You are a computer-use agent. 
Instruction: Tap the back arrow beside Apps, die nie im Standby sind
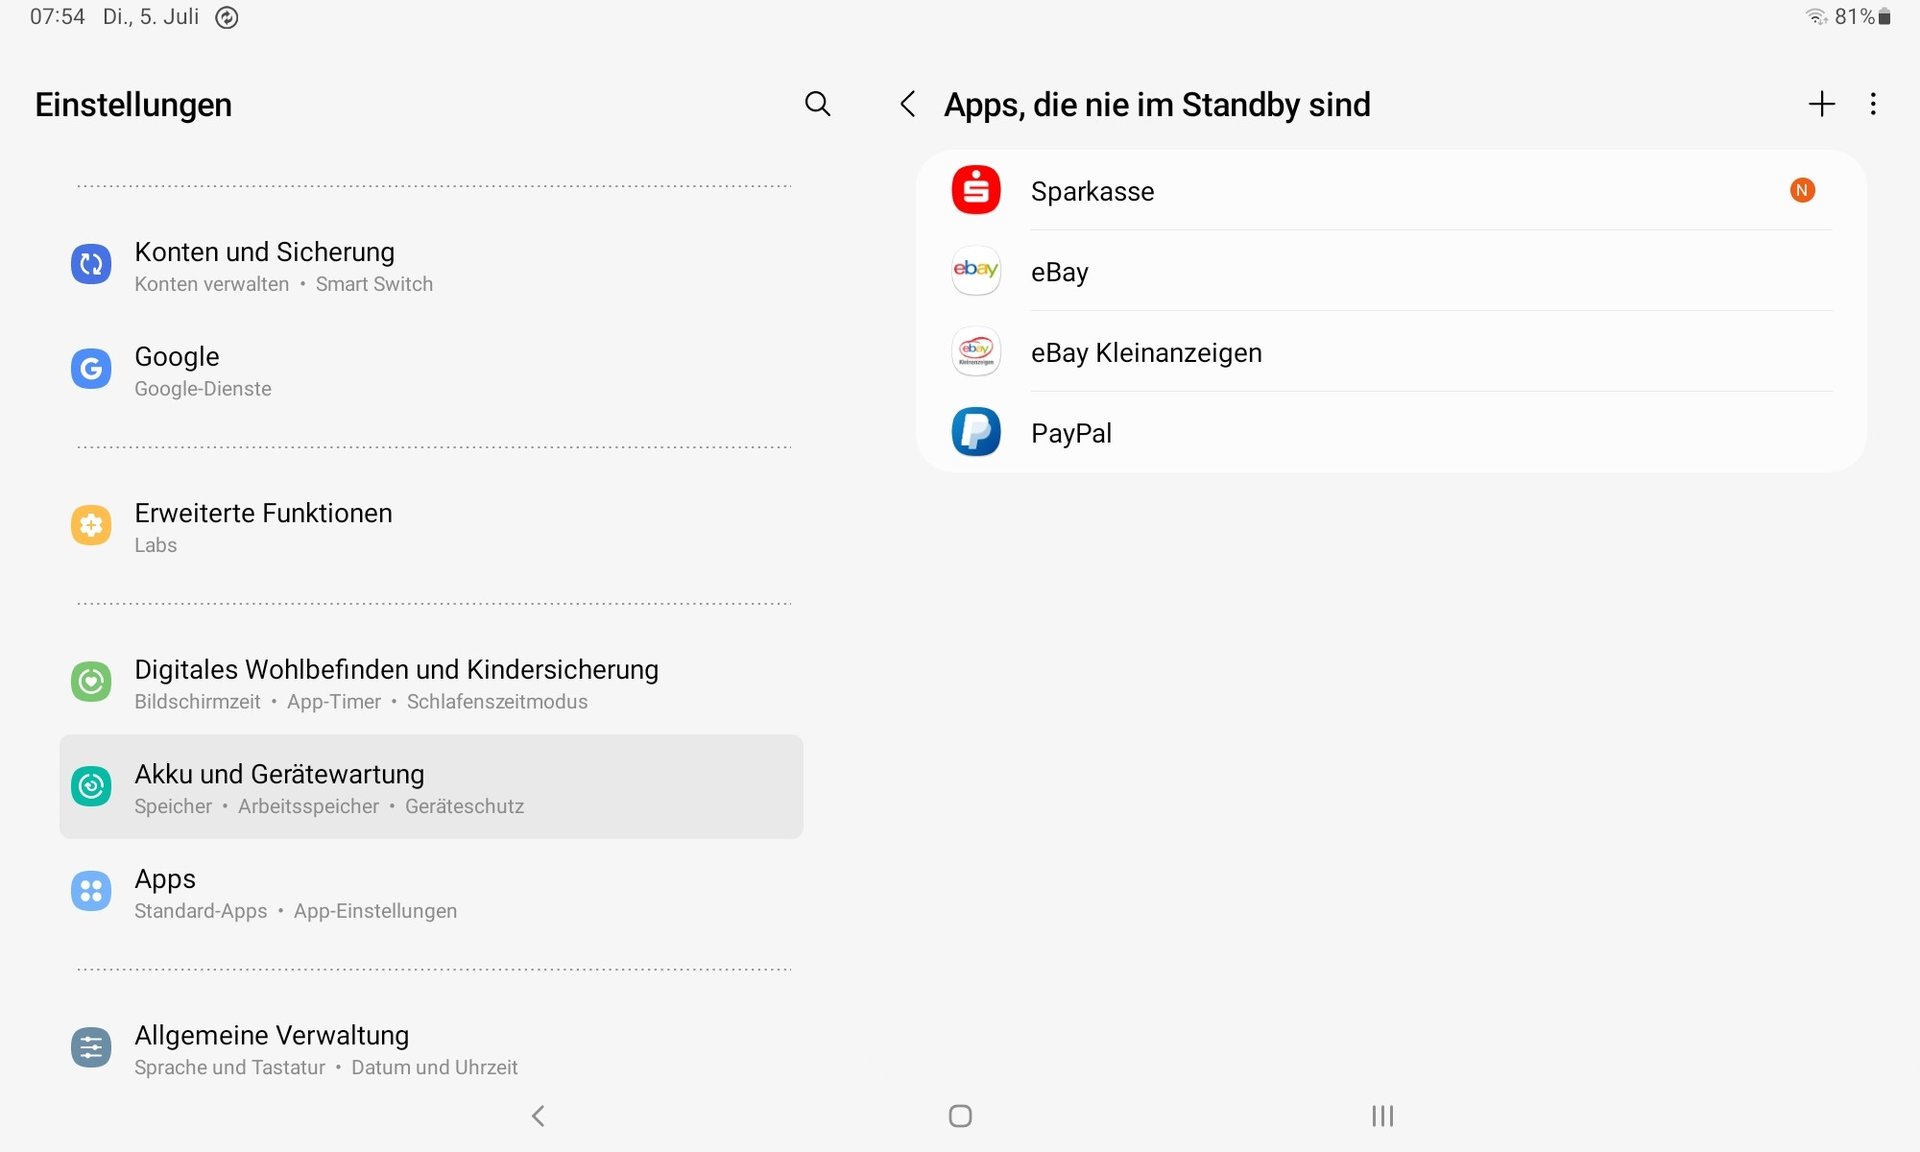(x=907, y=104)
